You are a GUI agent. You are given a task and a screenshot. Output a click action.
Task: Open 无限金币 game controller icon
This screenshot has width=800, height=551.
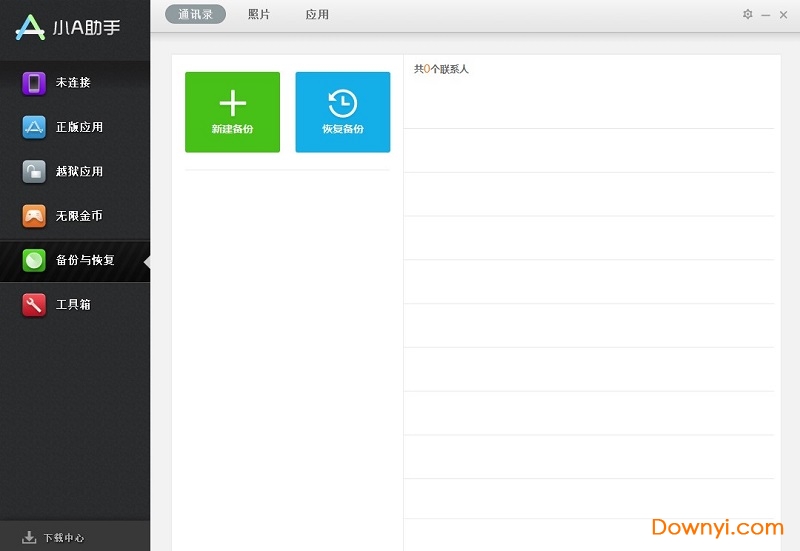coord(34,216)
